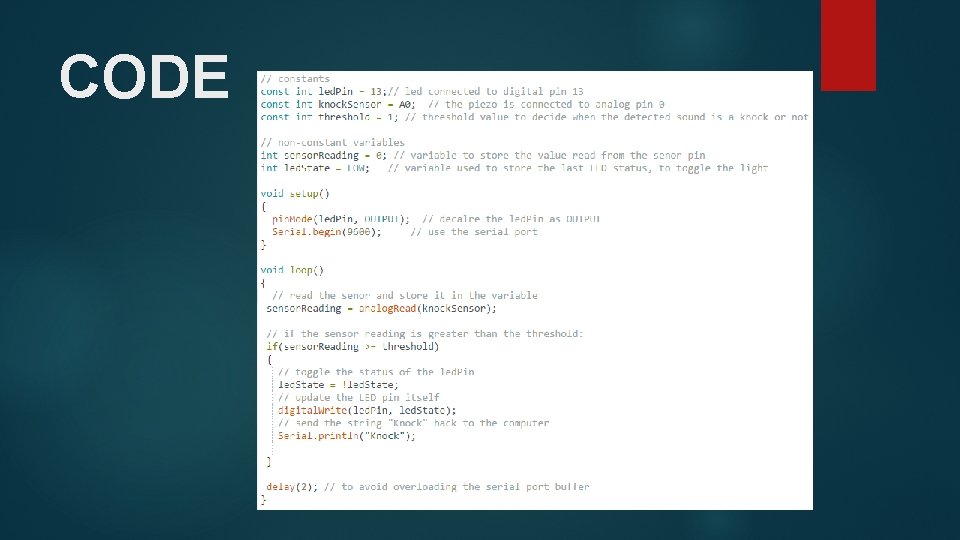The height and width of the screenshot is (540, 960).
Task: Click the 'digitalWrite(ledPin, ledState)' line
Action: coord(367,410)
